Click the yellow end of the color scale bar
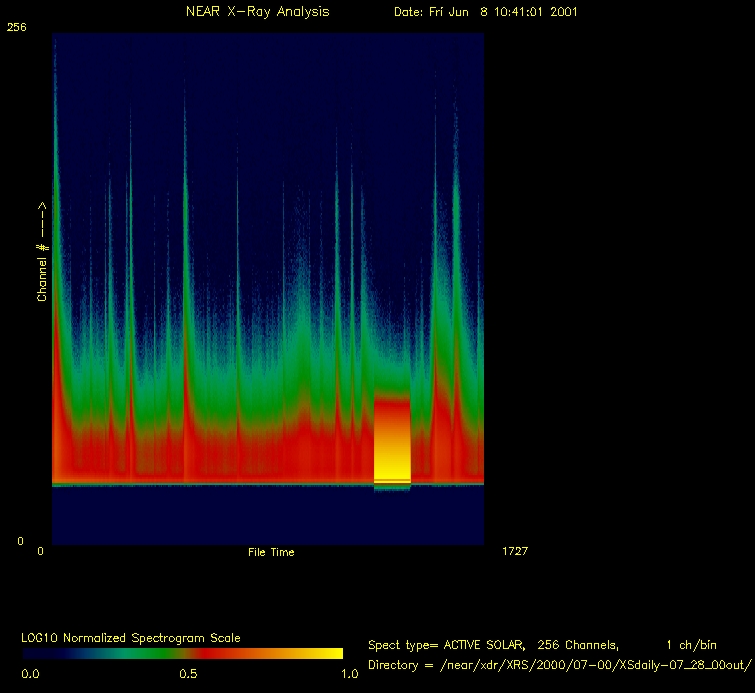 [325, 653]
